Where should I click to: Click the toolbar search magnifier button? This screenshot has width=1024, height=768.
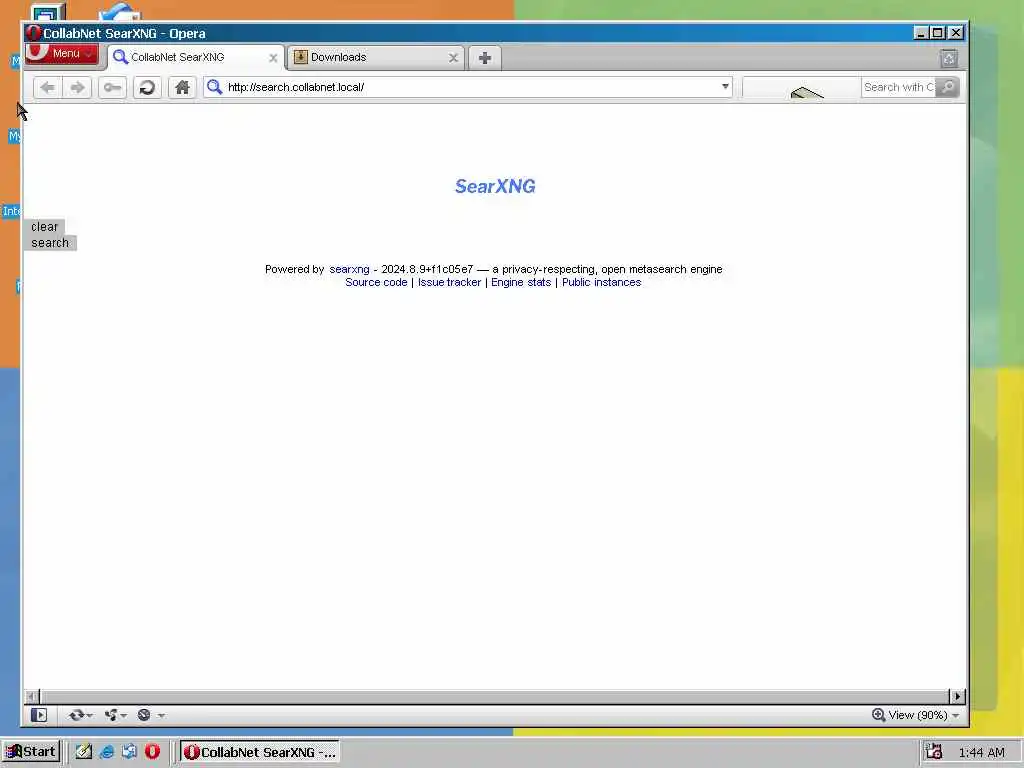947,87
